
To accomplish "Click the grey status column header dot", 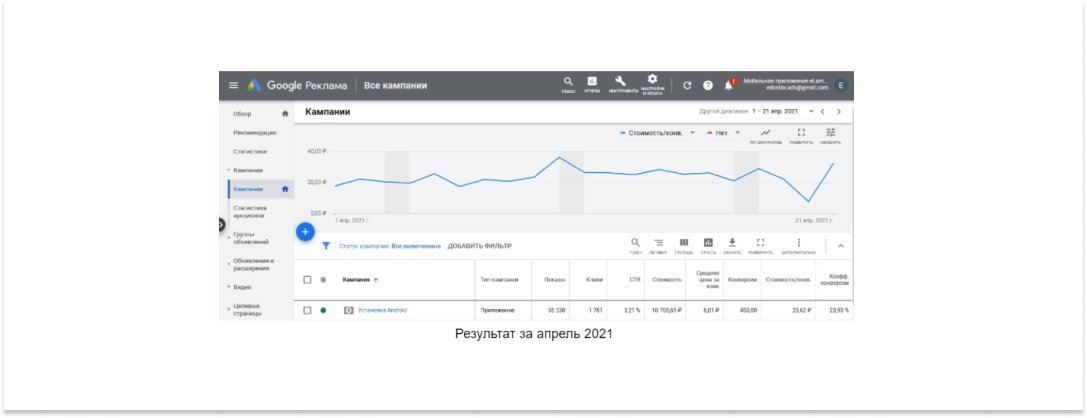I will [323, 280].
